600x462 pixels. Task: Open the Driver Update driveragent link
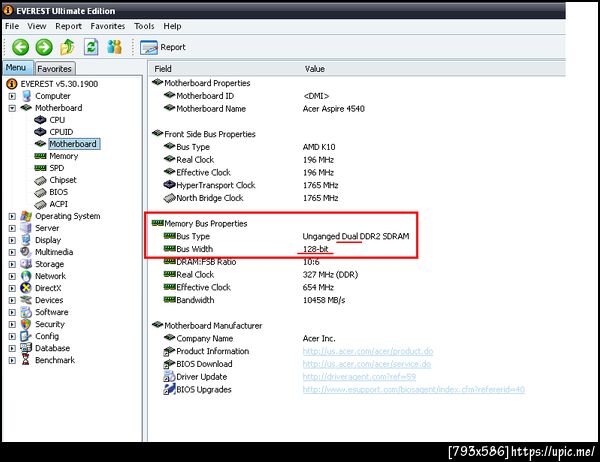tap(359, 377)
